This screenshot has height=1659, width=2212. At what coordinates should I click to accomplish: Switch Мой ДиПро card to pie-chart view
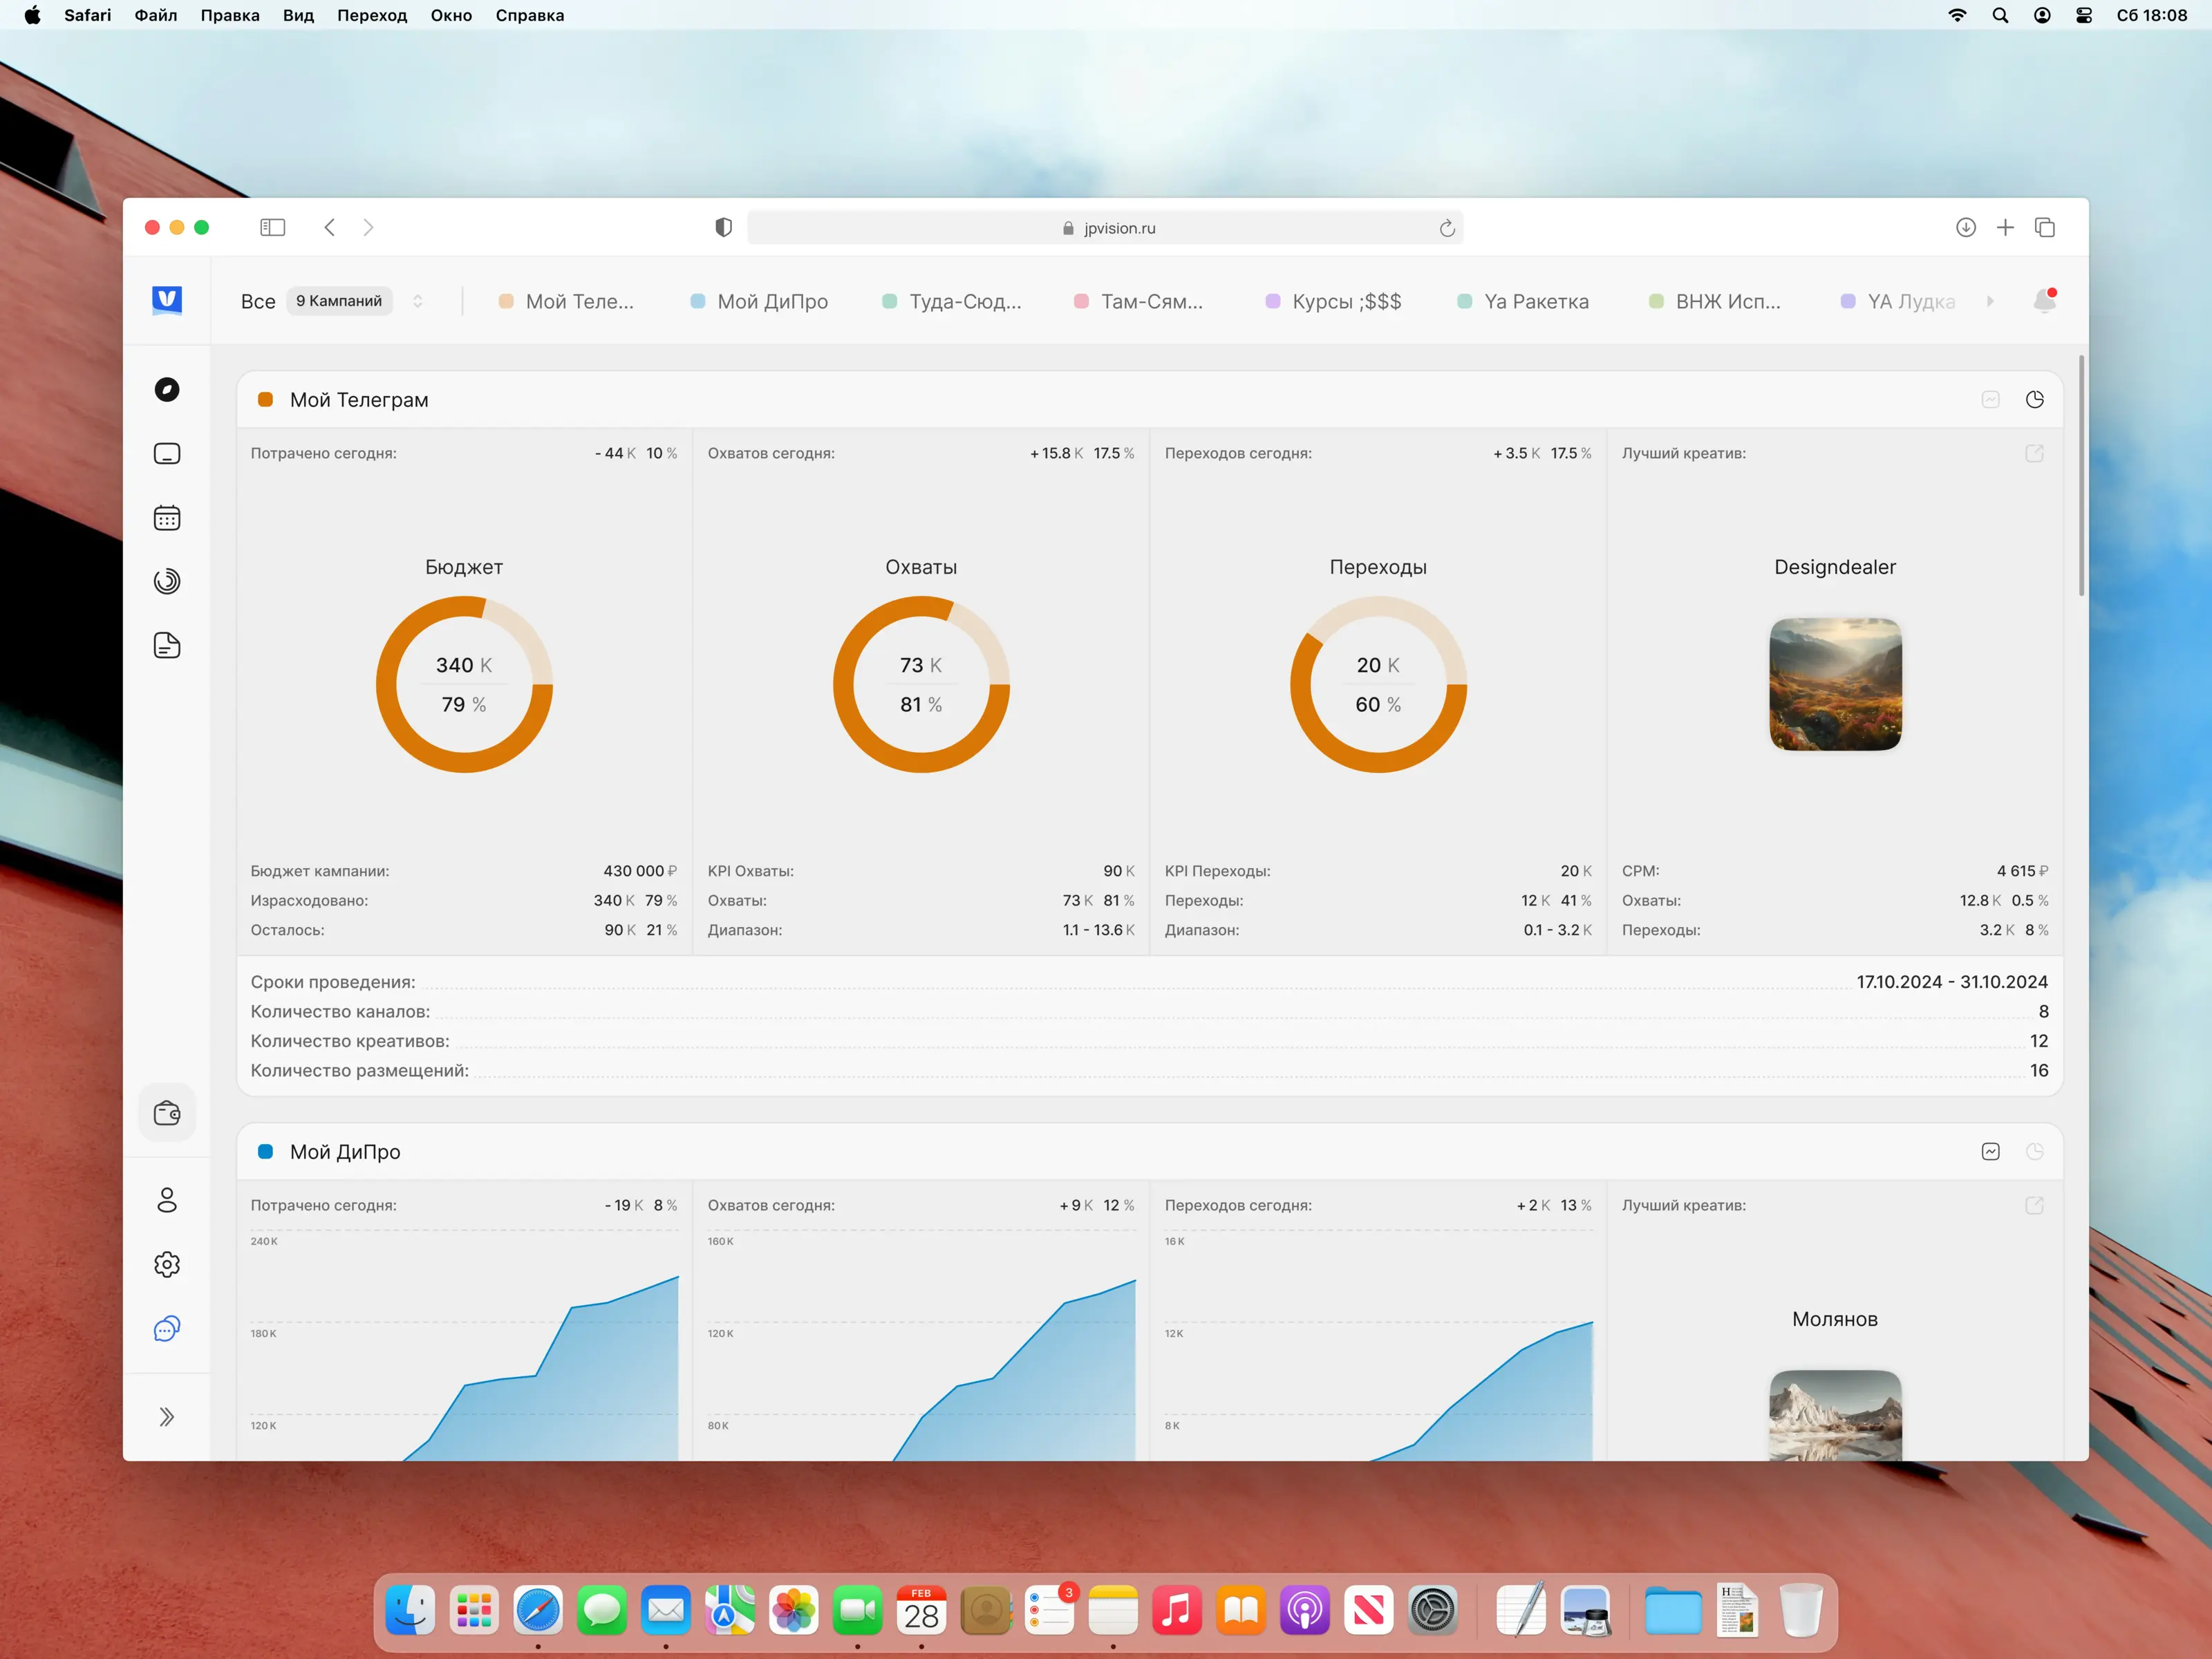pos(2034,1152)
